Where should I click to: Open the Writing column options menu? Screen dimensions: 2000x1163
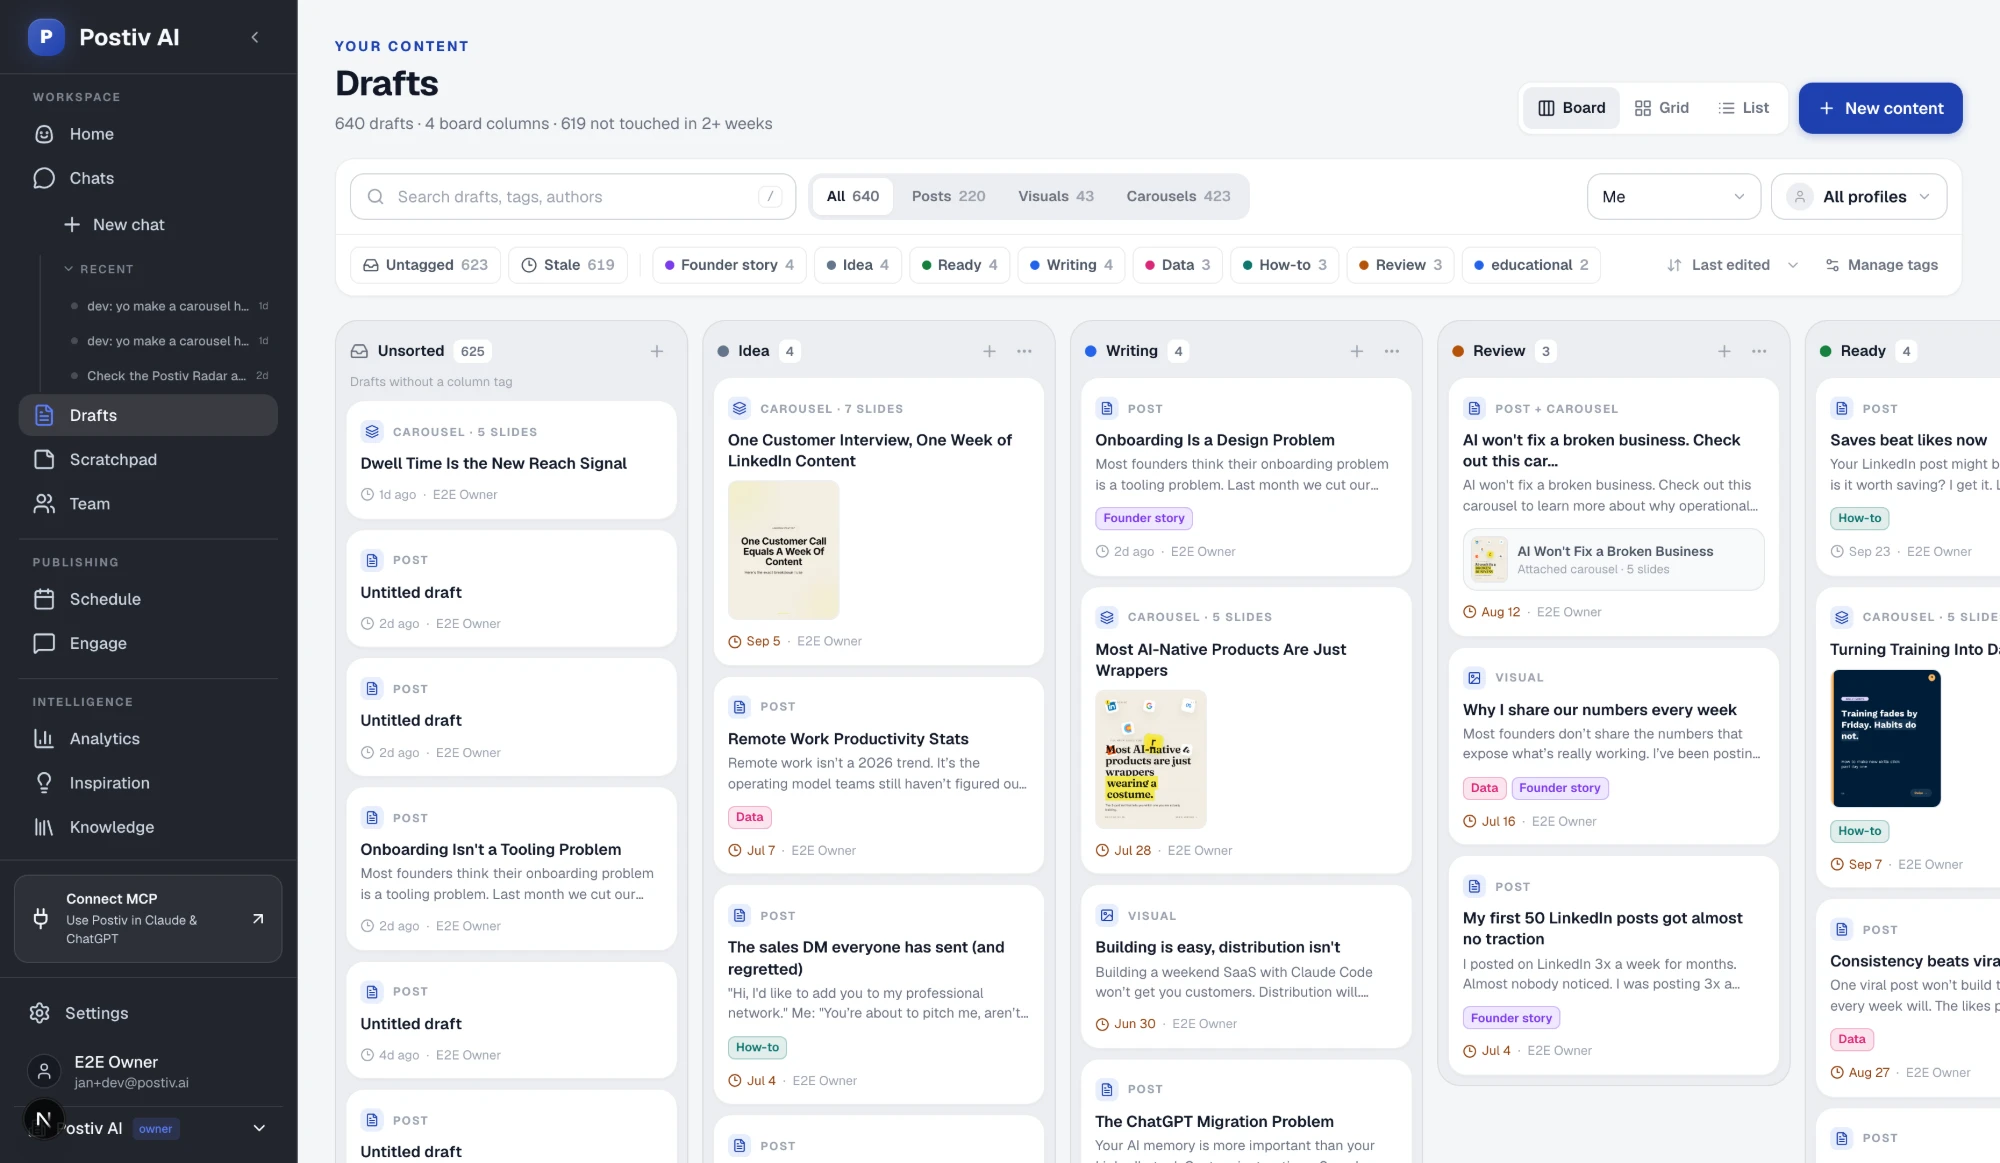point(1391,351)
